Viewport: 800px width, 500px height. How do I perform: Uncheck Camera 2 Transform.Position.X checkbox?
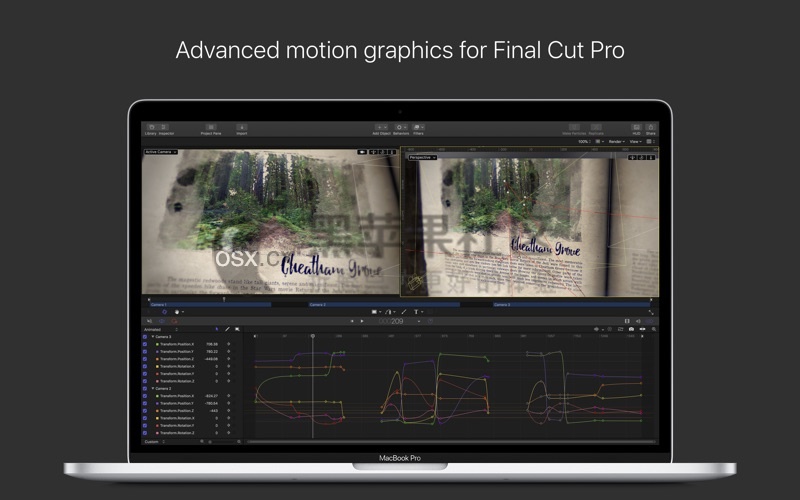145,396
